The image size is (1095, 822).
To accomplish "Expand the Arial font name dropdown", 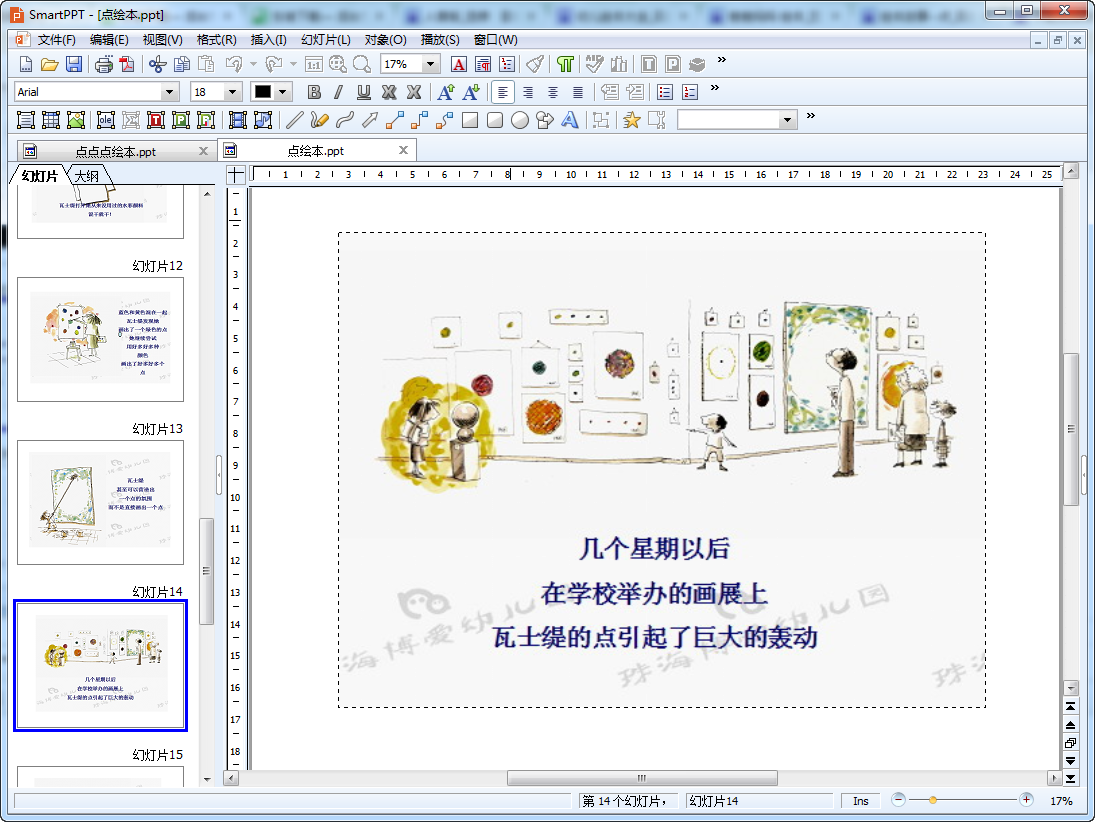I will pyautogui.click(x=168, y=92).
